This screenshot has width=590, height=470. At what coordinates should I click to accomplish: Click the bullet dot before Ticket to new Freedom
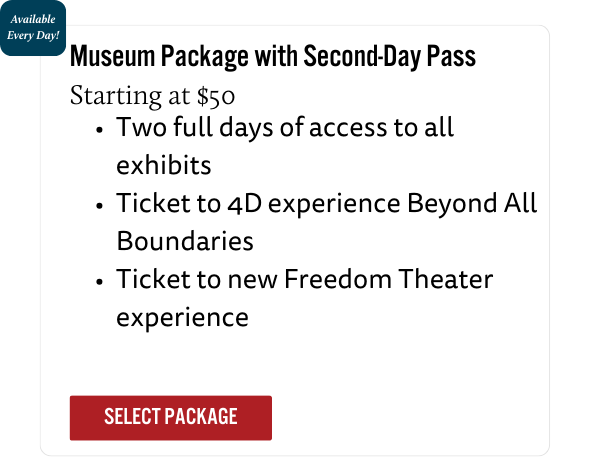pyautogui.click(x=99, y=282)
